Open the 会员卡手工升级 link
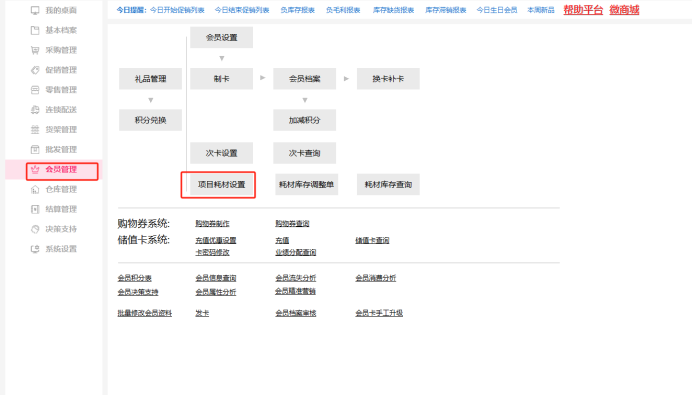The image size is (692, 395). 379,313
